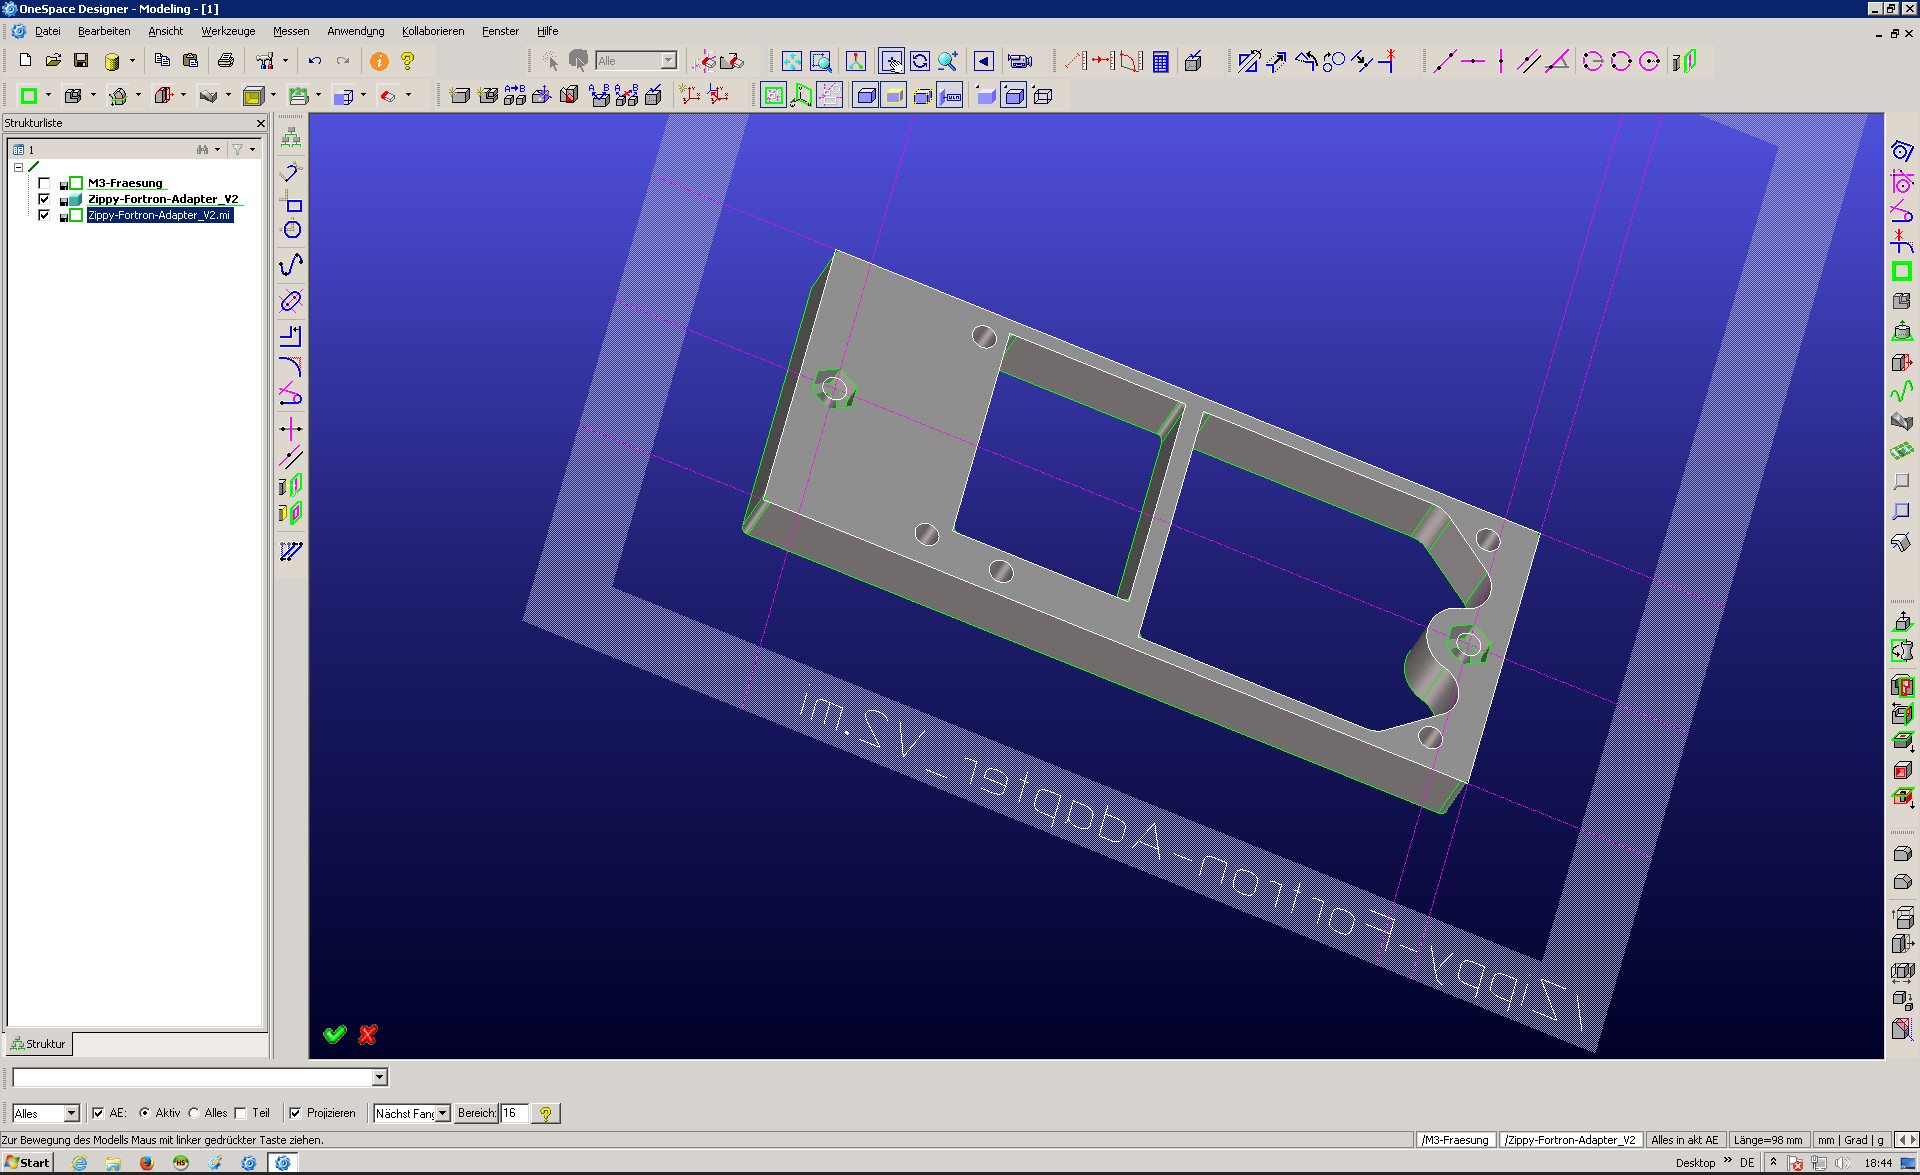The image size is (1920, 1175).
Task: Check the M3-Fraesung checkbox
Action: [44, 183]
